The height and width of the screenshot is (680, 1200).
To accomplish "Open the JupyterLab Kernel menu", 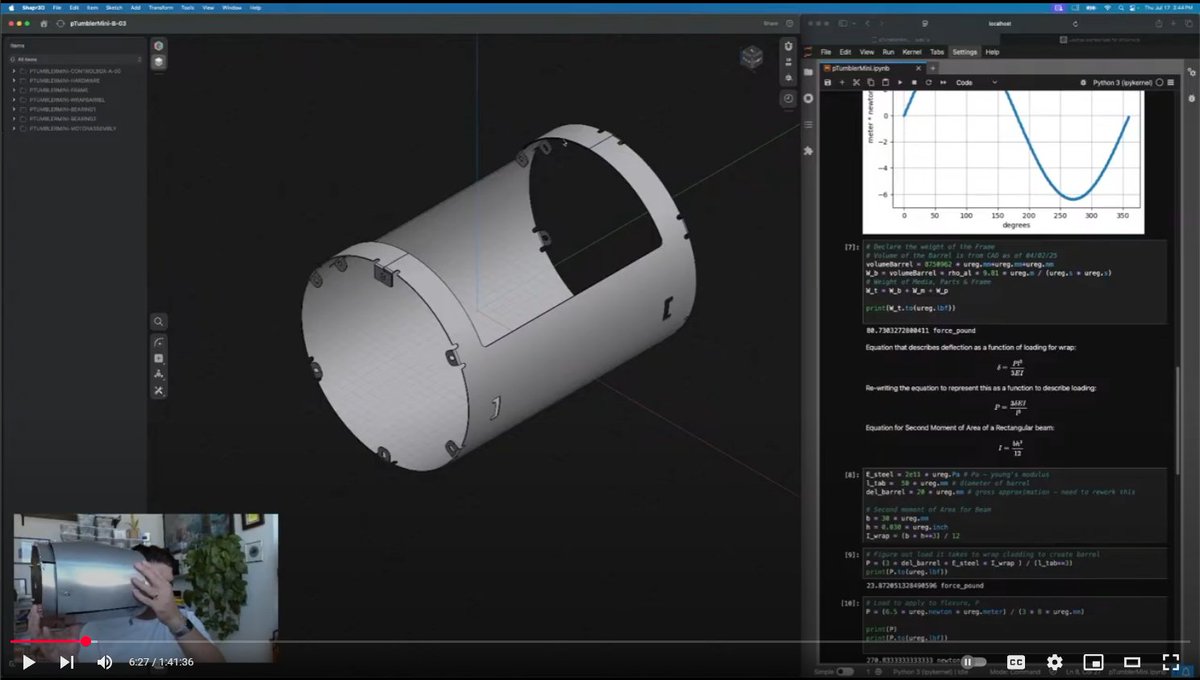I will pos(911,52).
